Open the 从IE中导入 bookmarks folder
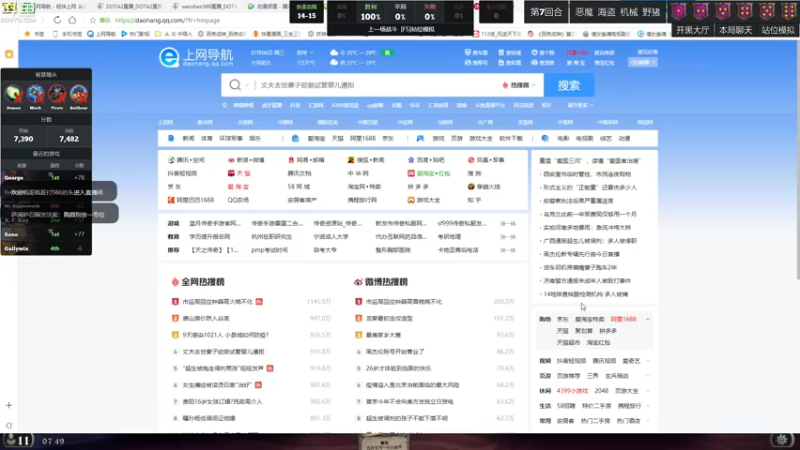This screenshot has height=450, width=800. click(173, 34)
